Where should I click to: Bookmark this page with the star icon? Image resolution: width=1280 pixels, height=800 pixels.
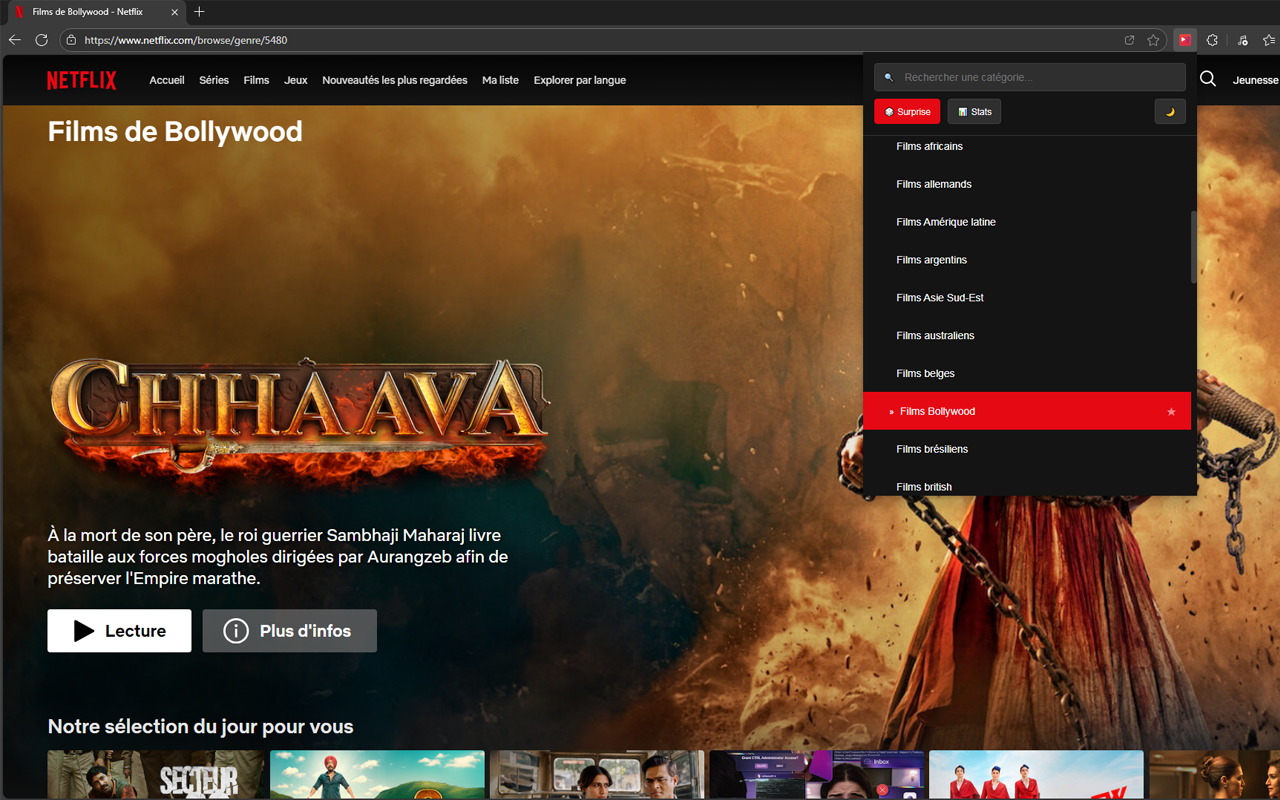(x=1153, y=40)
